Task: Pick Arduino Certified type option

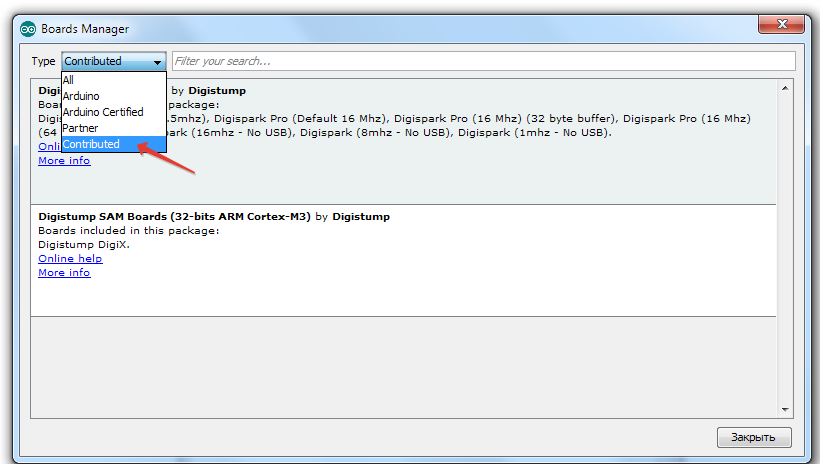Action: coord(114,112)
